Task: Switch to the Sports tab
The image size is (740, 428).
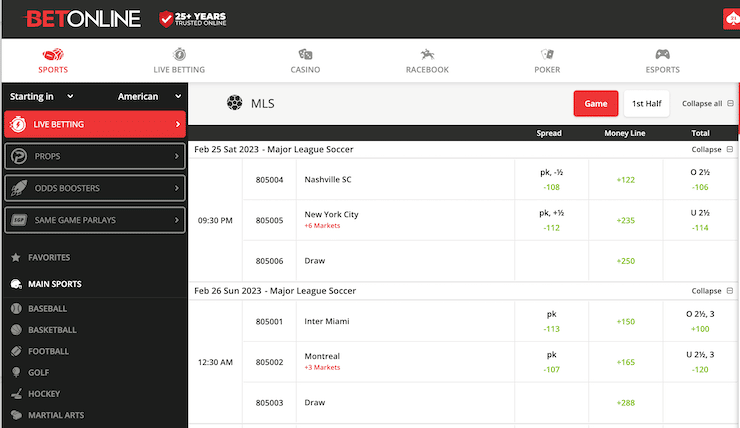Action: point(53,60)
